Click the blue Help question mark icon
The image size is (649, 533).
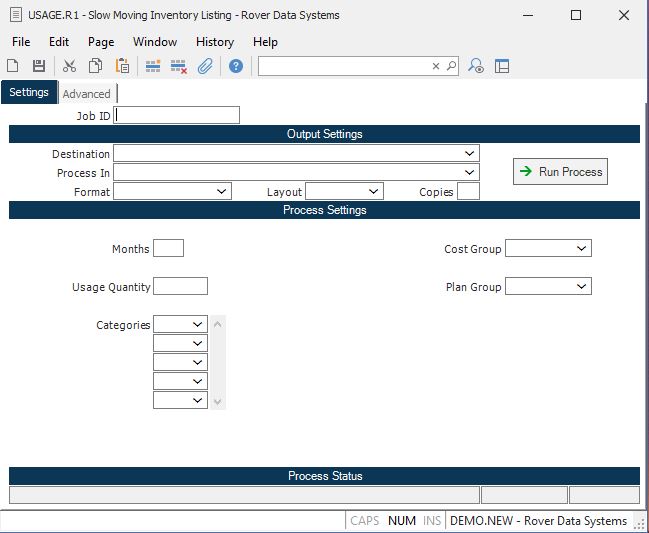(x=236, y=66)
